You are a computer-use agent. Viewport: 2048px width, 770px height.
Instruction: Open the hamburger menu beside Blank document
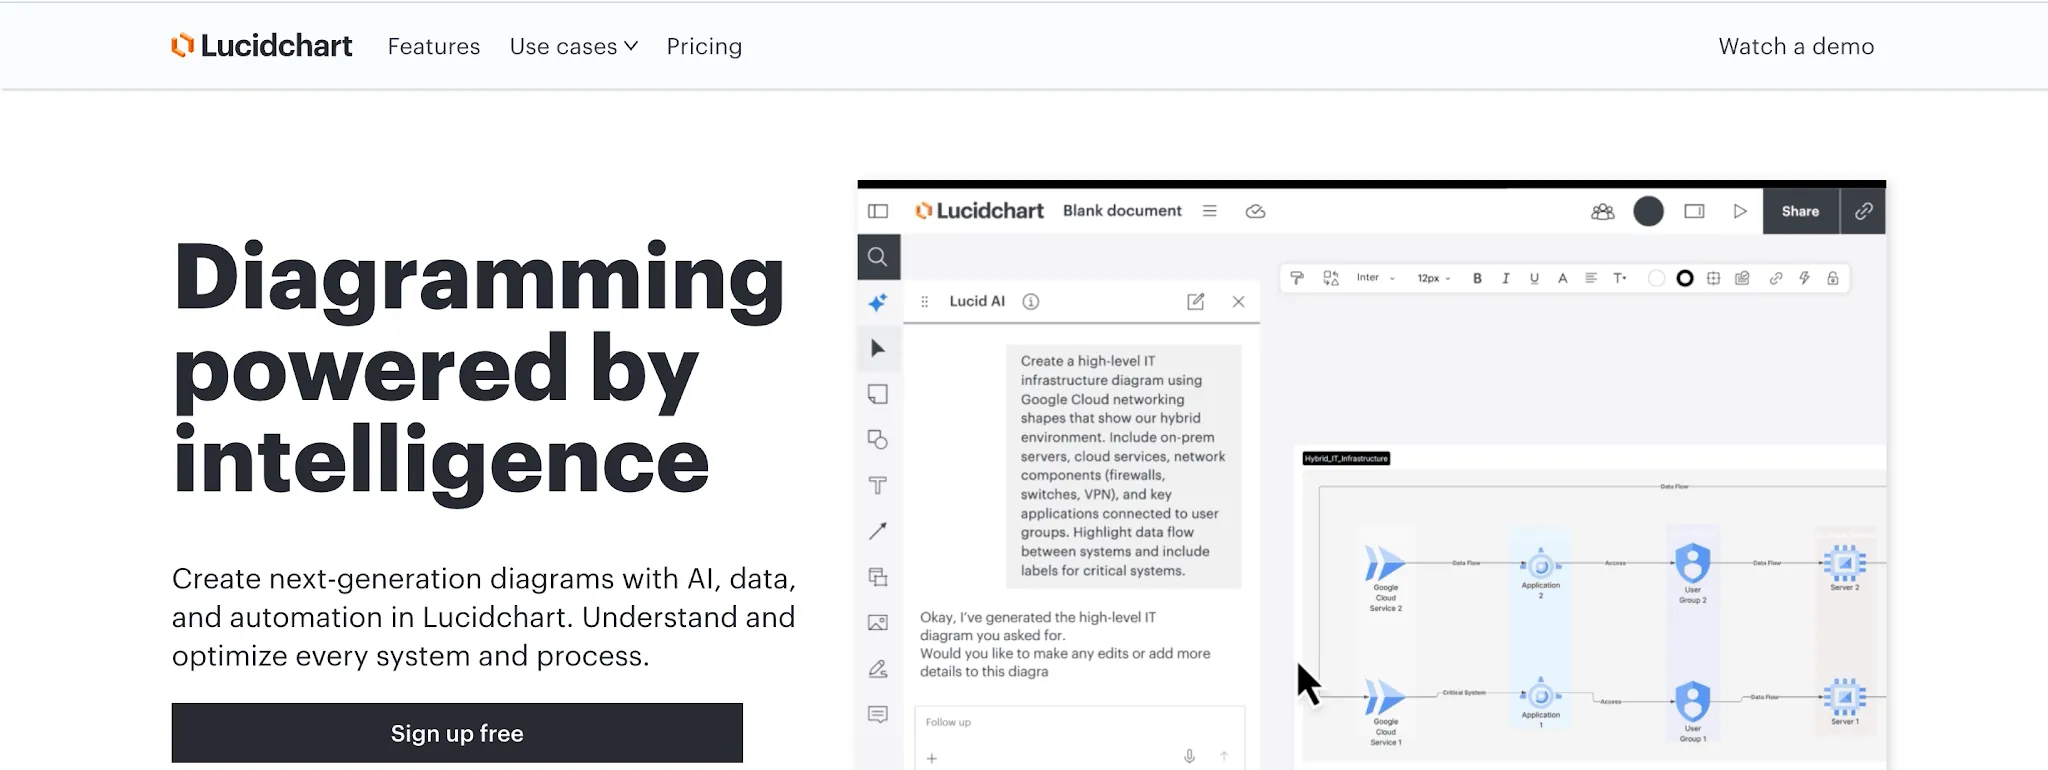point(1210,211)
